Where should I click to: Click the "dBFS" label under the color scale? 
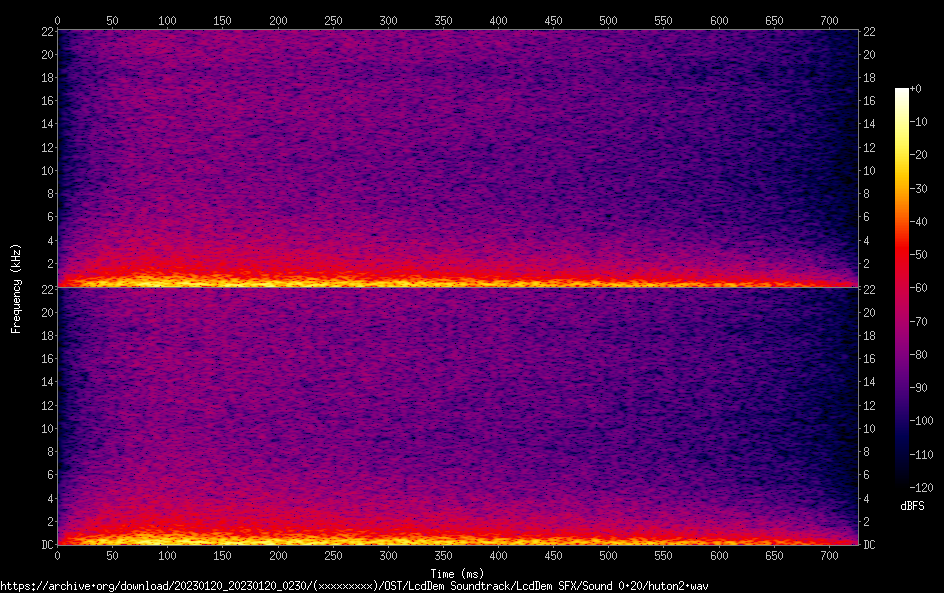912,507
